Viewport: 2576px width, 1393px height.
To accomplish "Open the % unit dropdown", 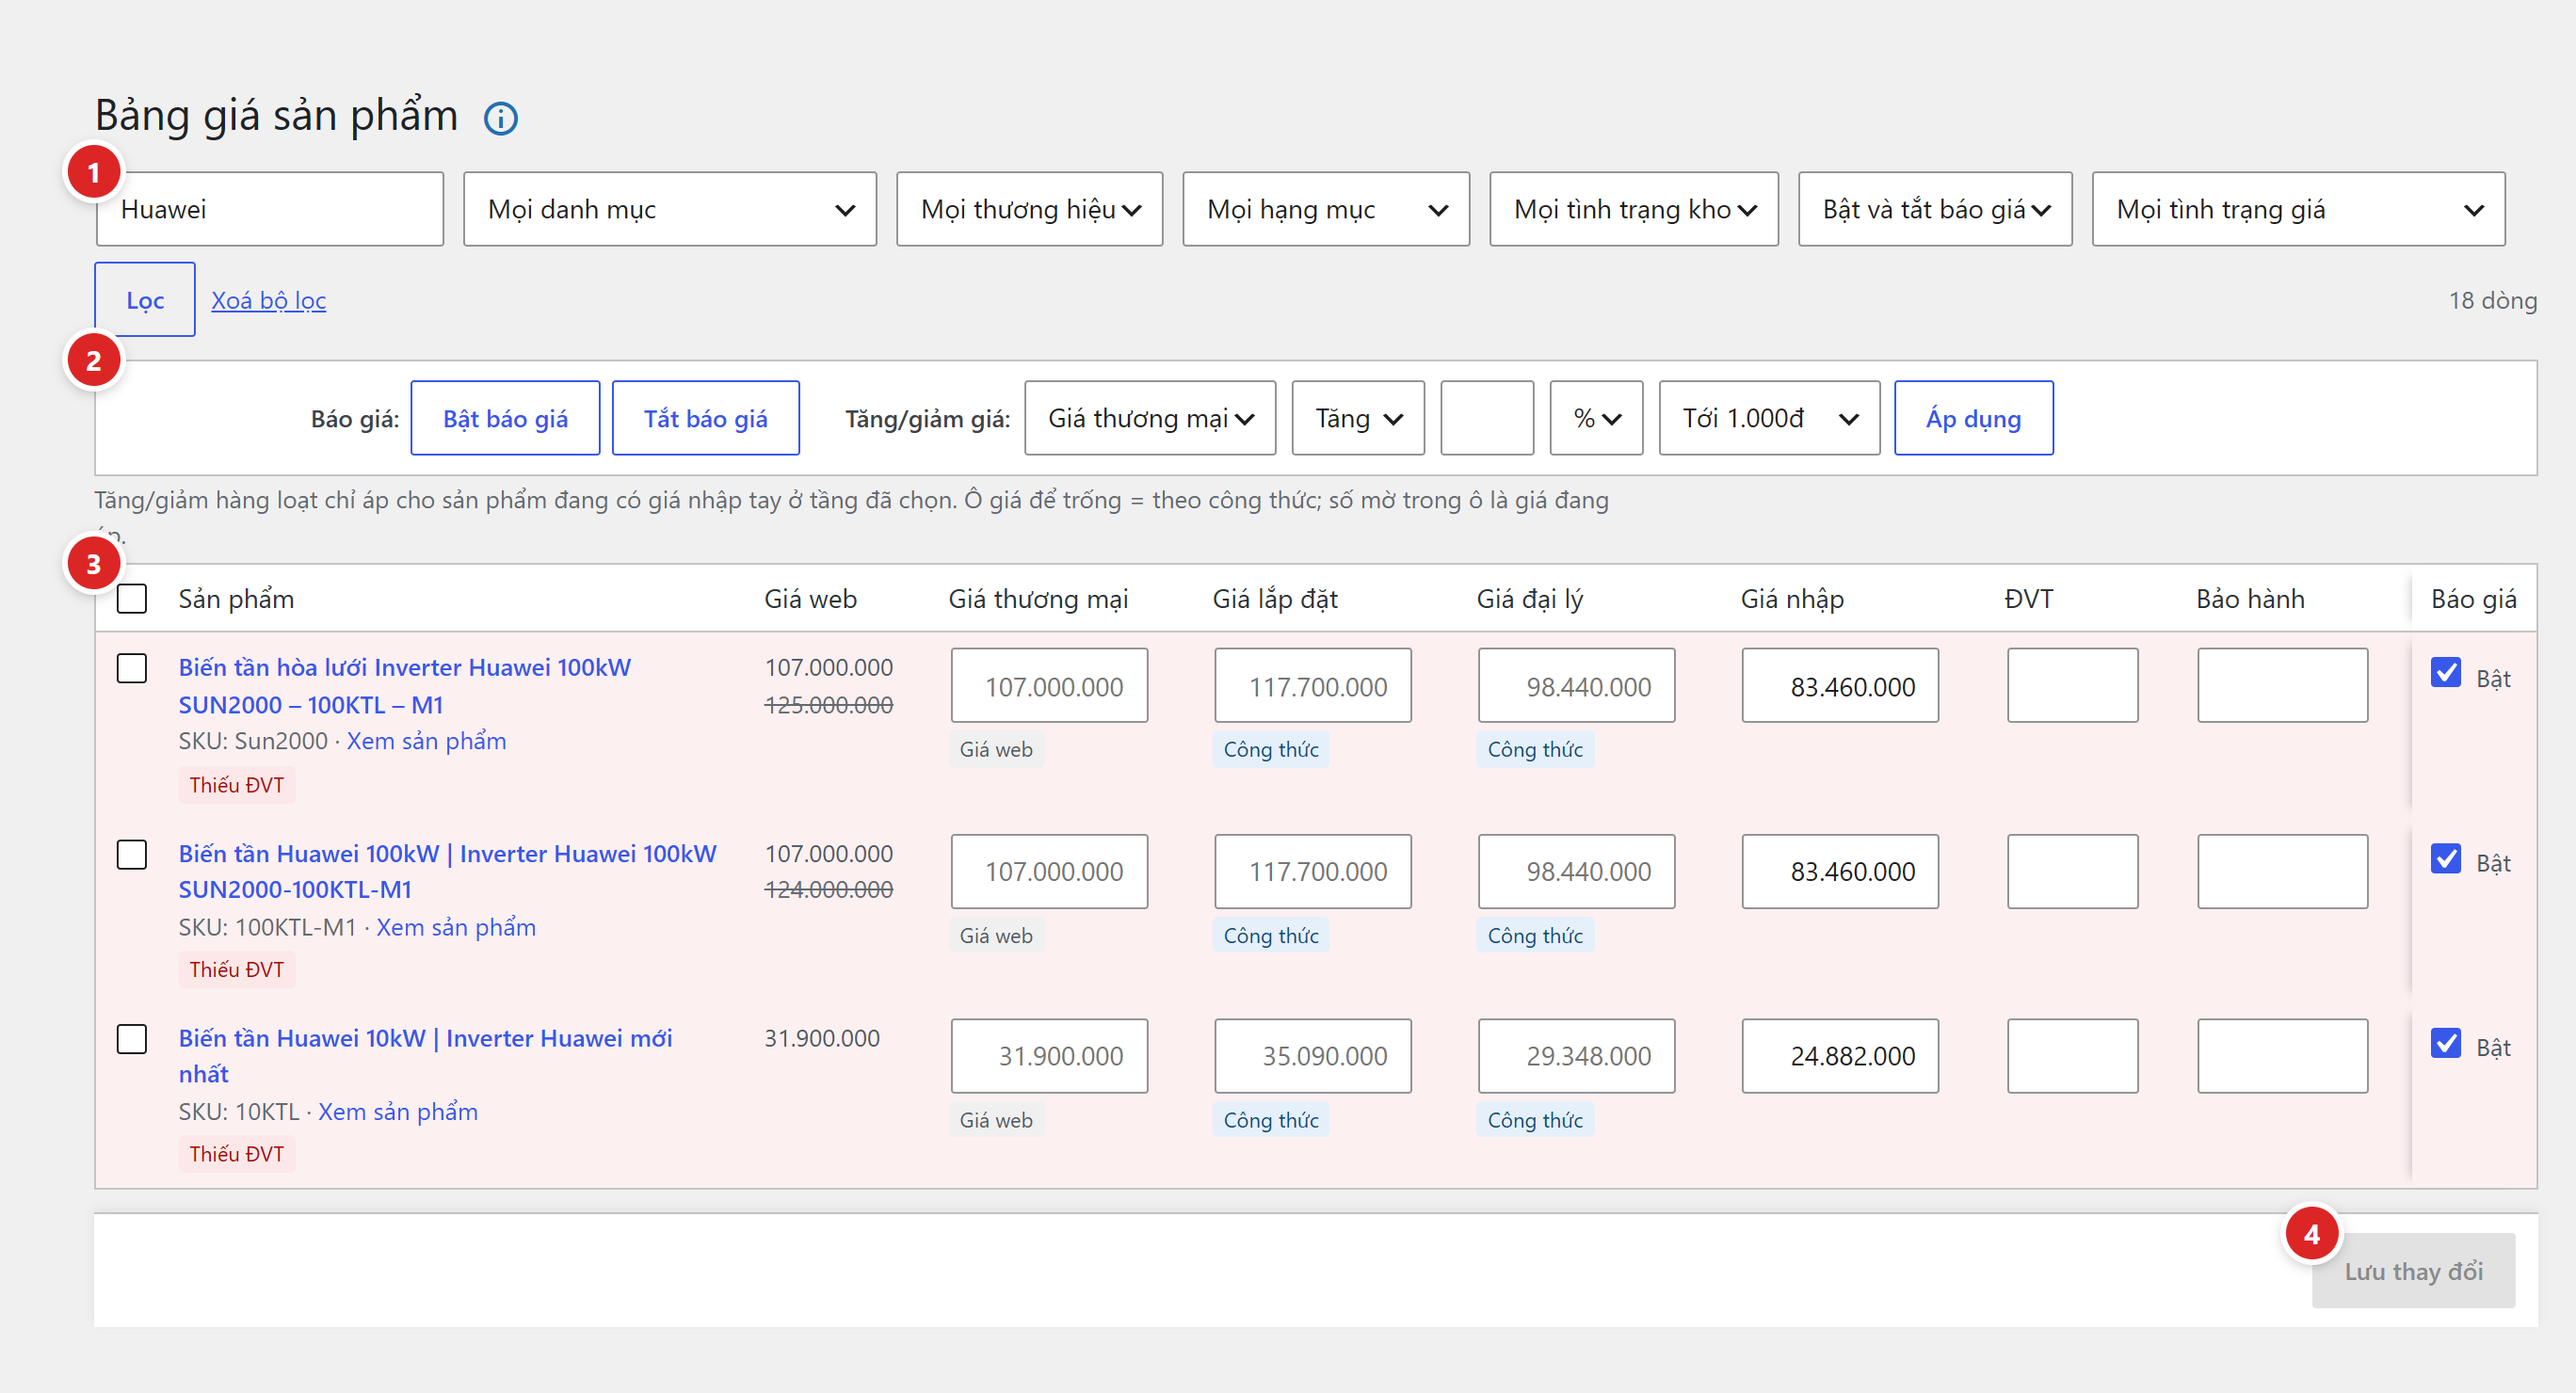I will (x=1596, y=418).
